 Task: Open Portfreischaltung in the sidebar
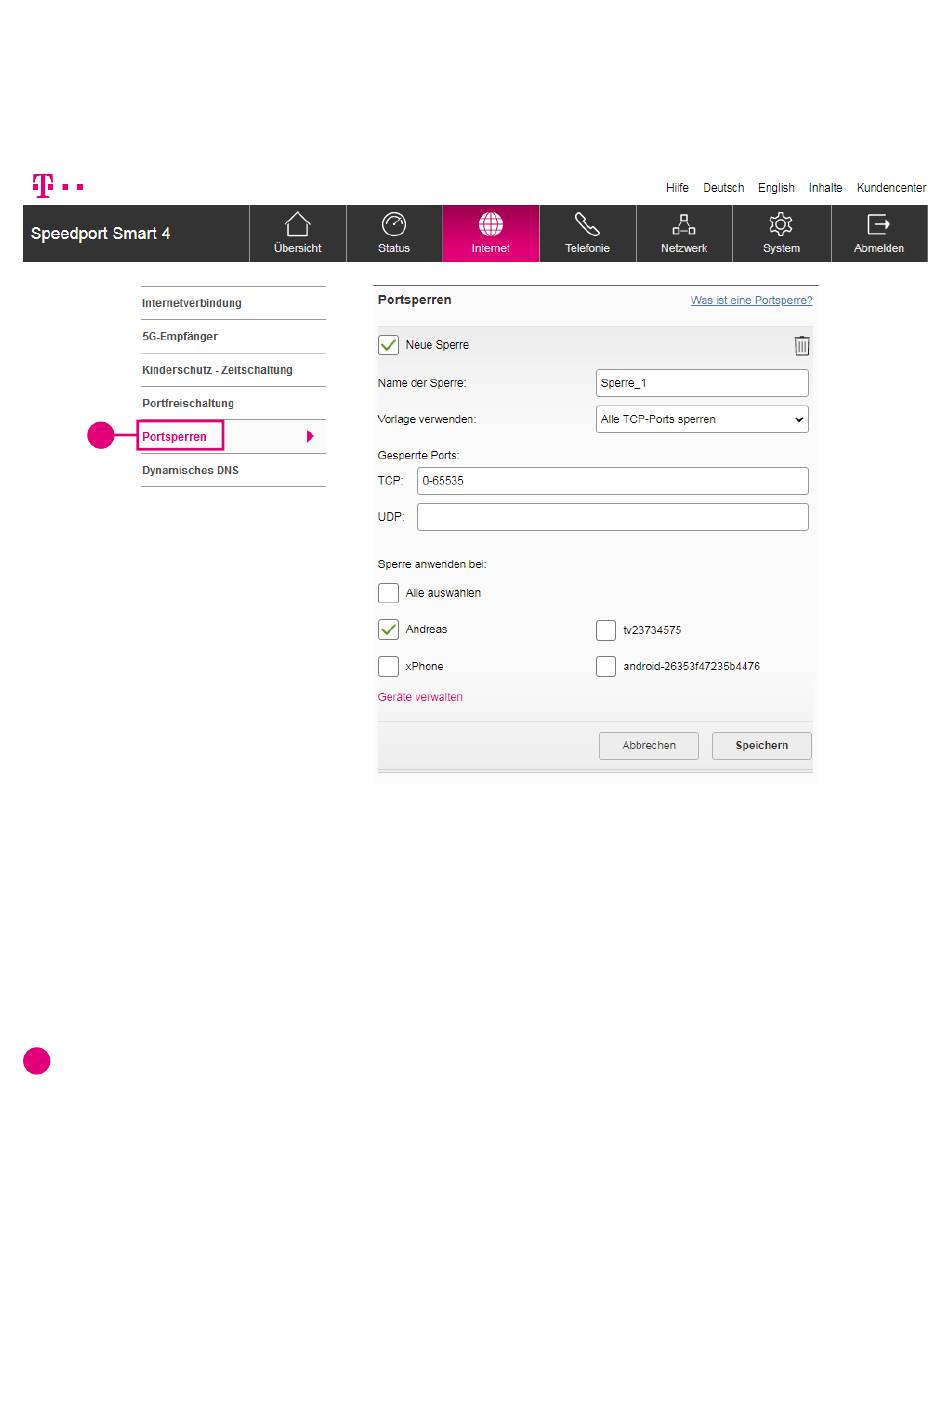188,403
